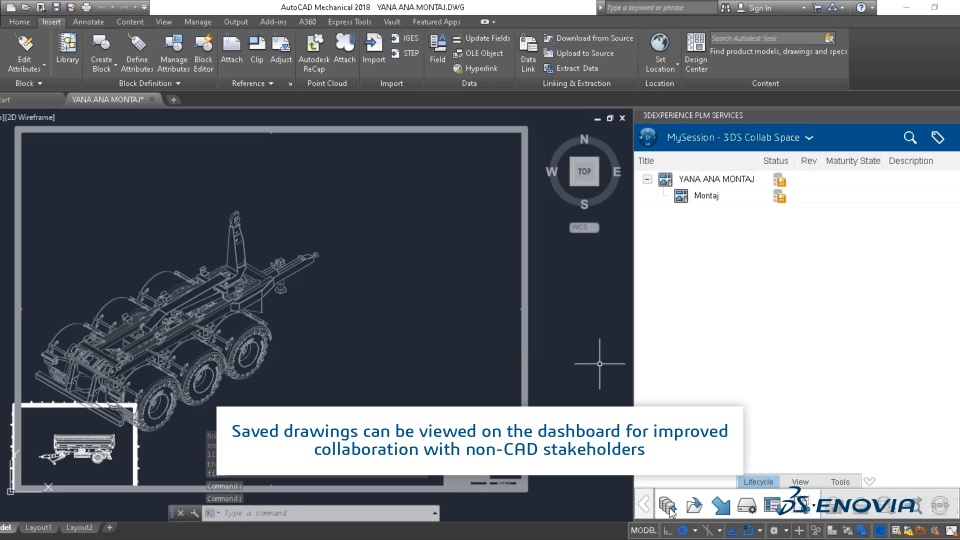Open MySession 3DS Collab Space dropdown
Screen dimensions: 960x540
(740, 138)
